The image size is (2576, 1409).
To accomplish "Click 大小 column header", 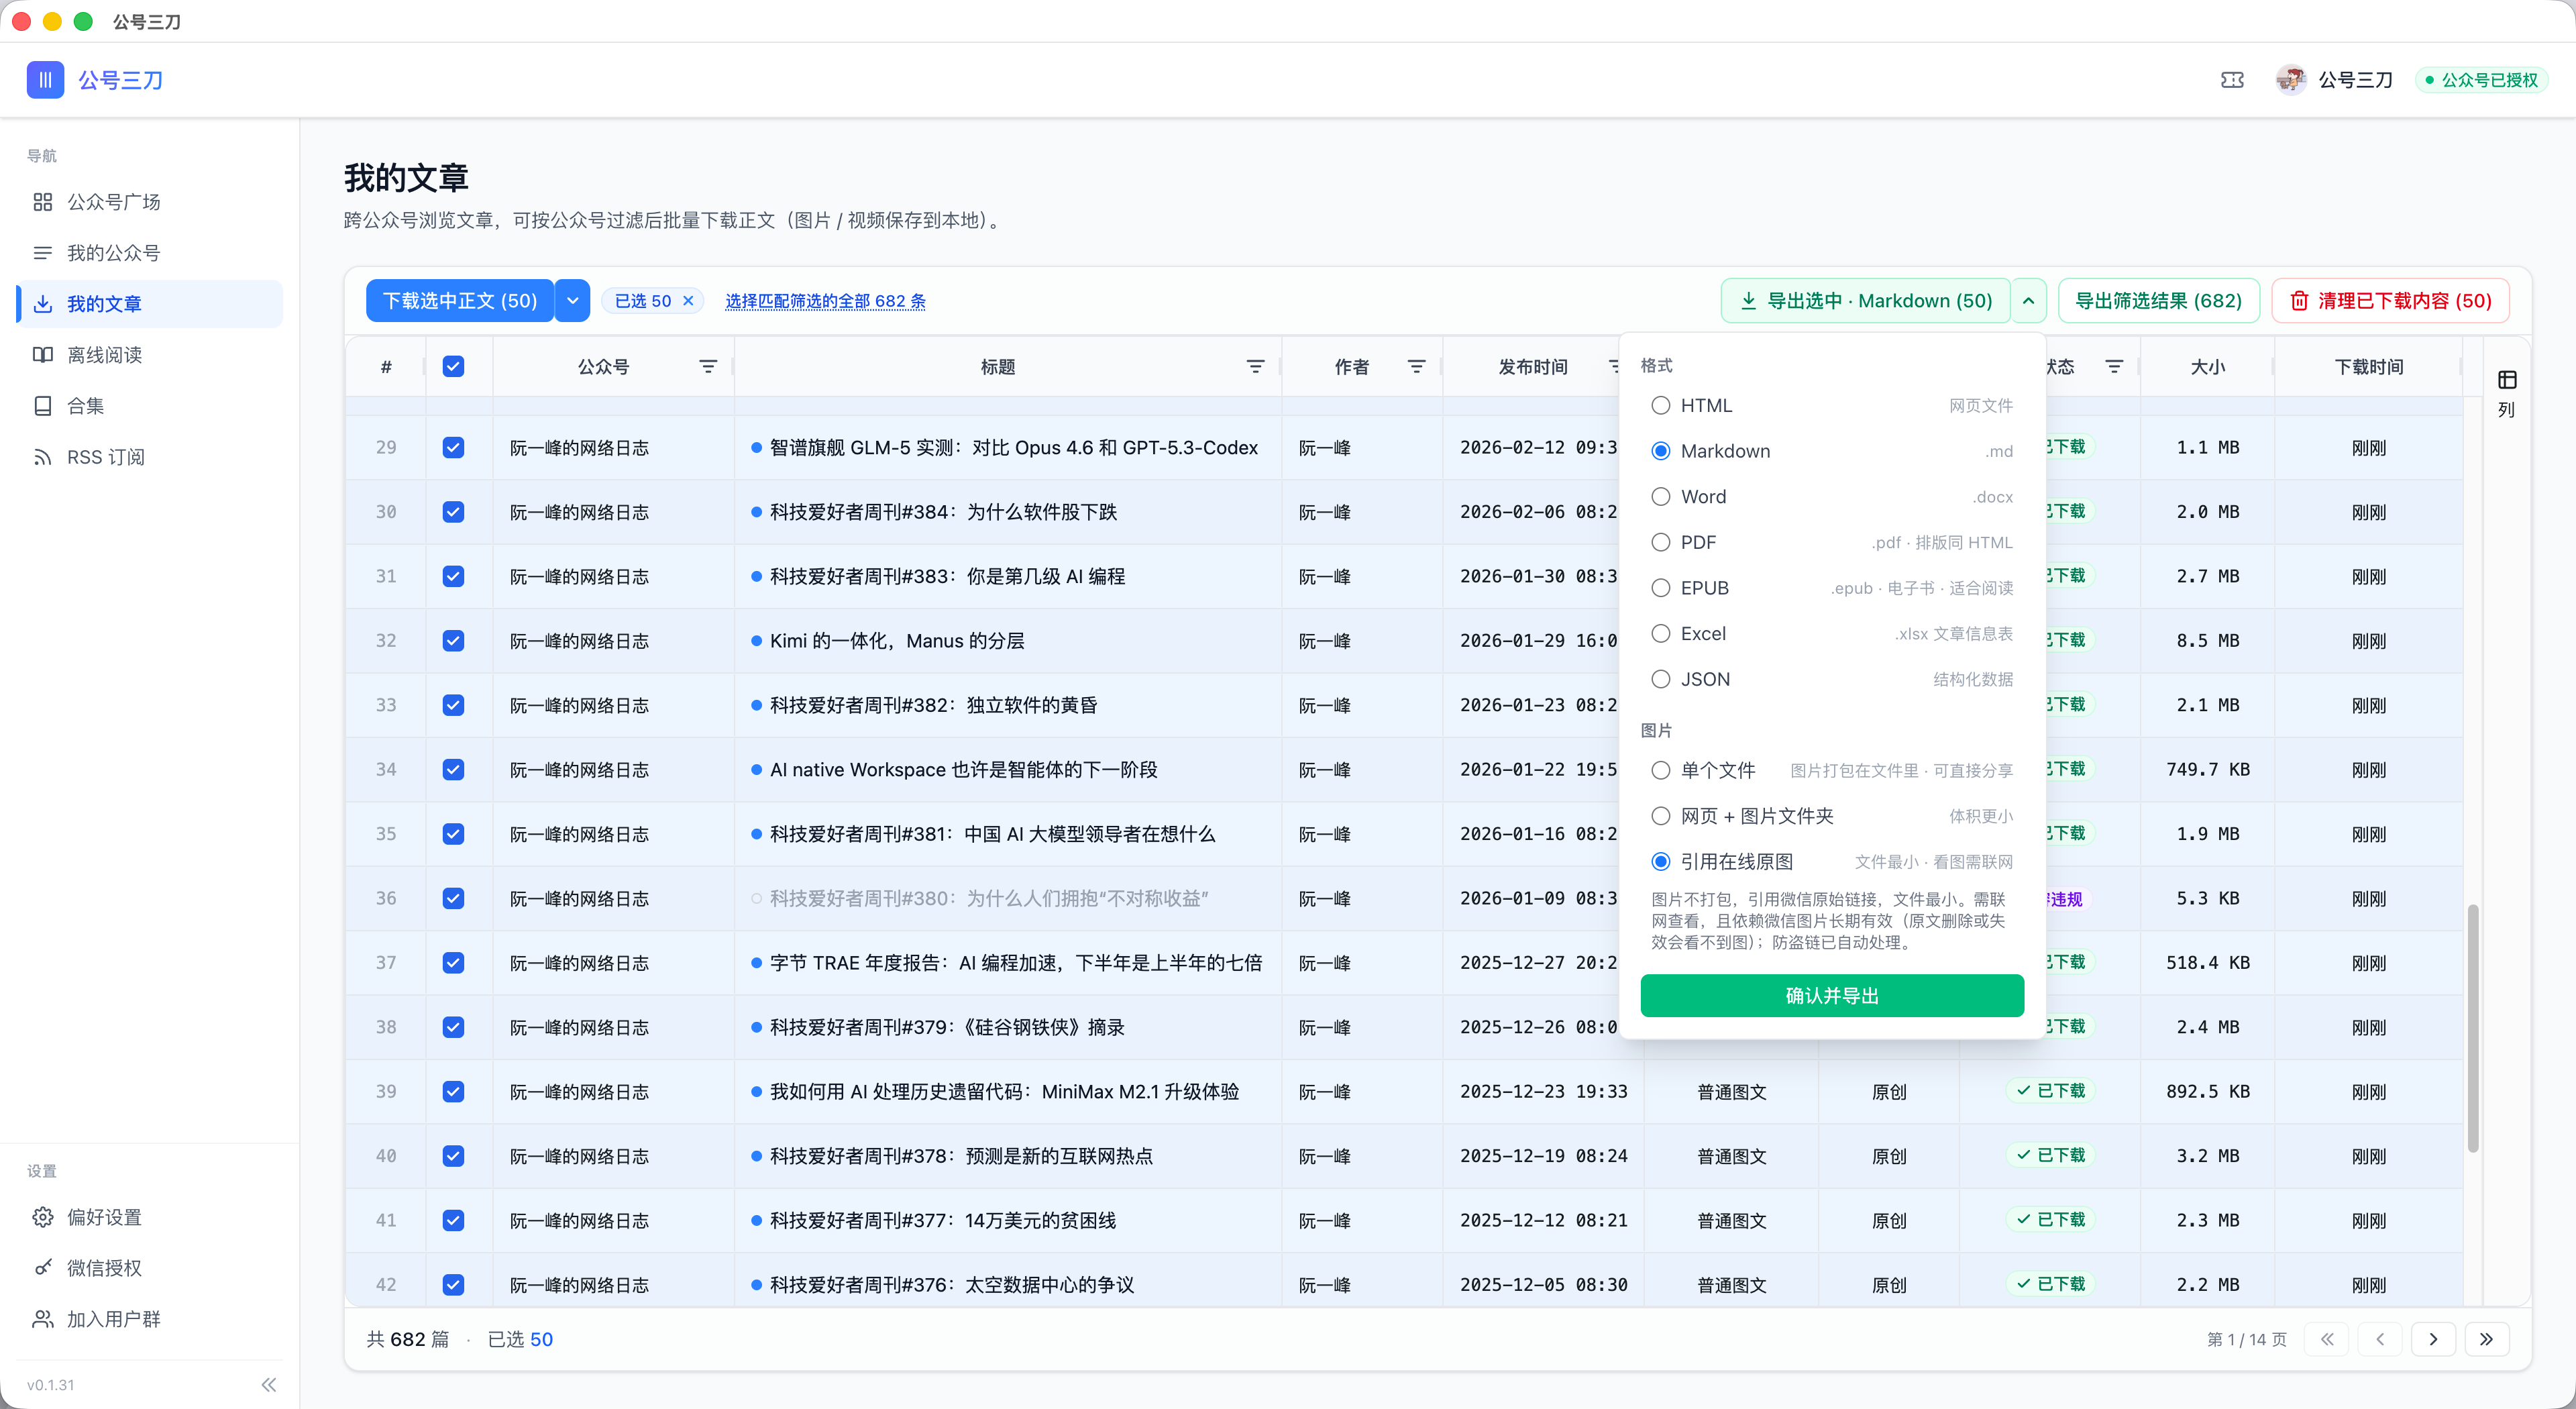I will (x=2208, y=367).
